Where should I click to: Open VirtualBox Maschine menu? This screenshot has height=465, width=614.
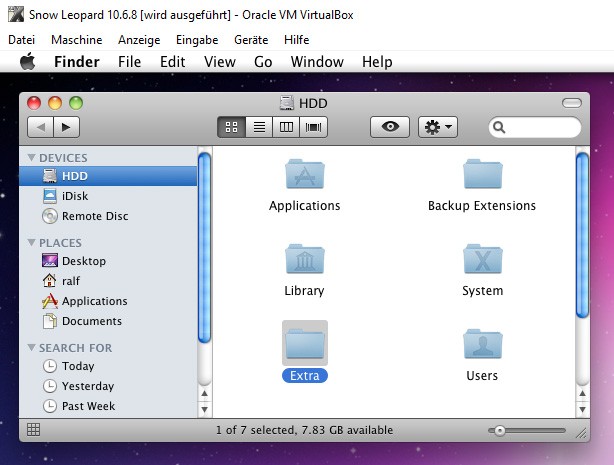76,40
